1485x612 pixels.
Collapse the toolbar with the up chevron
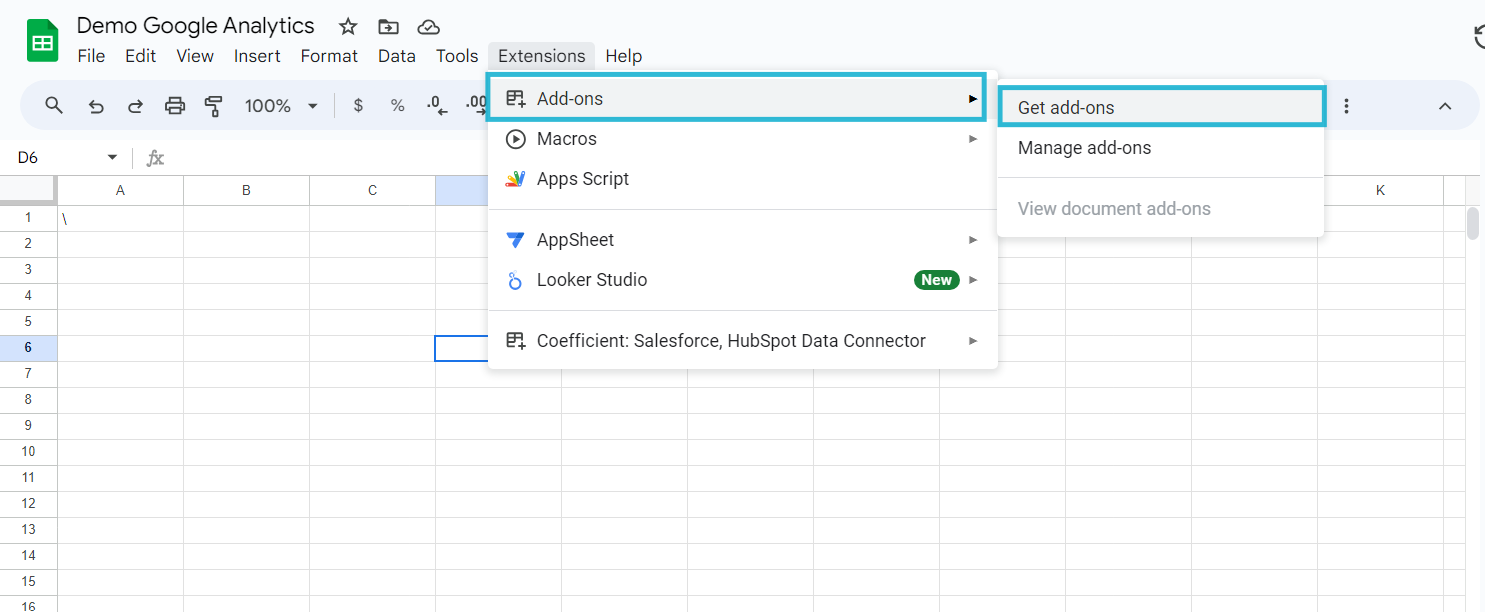tap(1444, 105)
